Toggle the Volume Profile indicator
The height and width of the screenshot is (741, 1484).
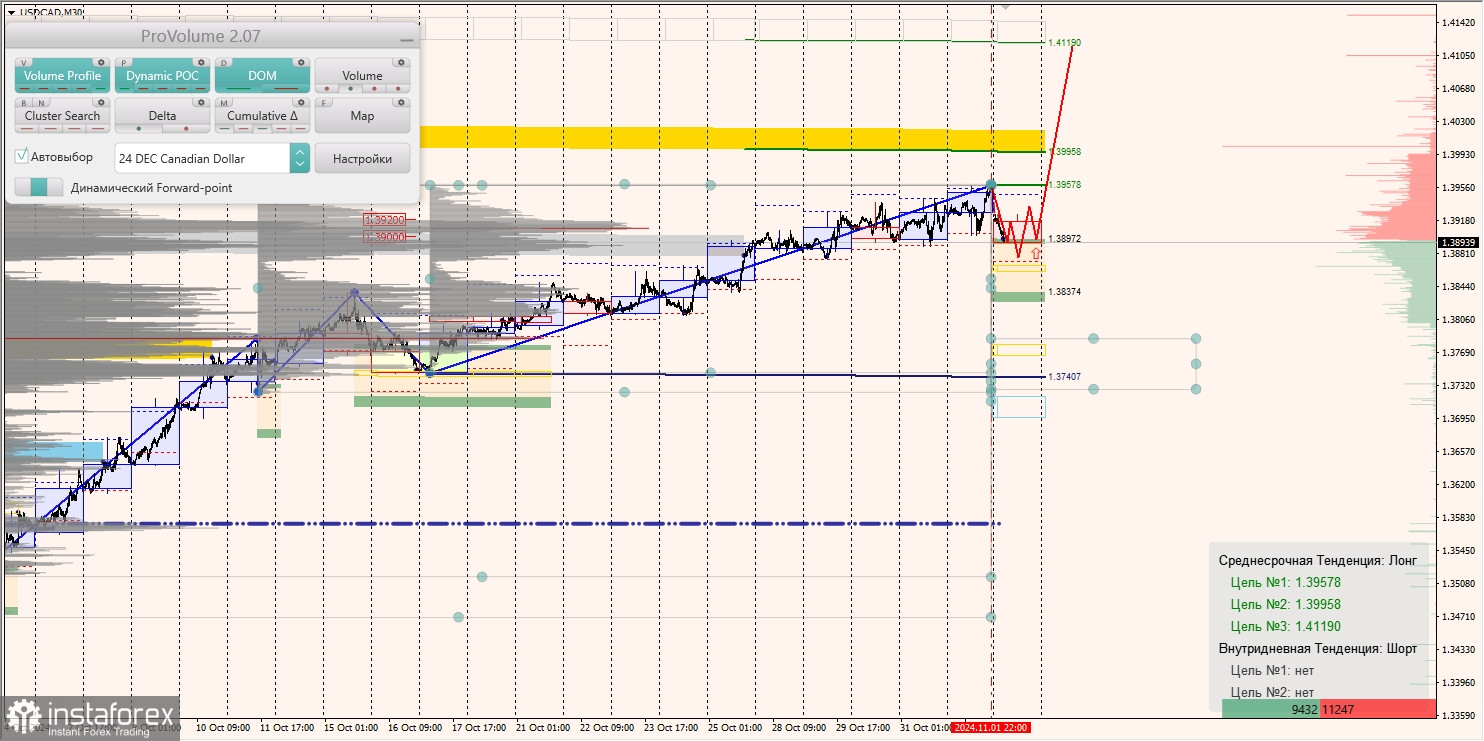point(62,76)
